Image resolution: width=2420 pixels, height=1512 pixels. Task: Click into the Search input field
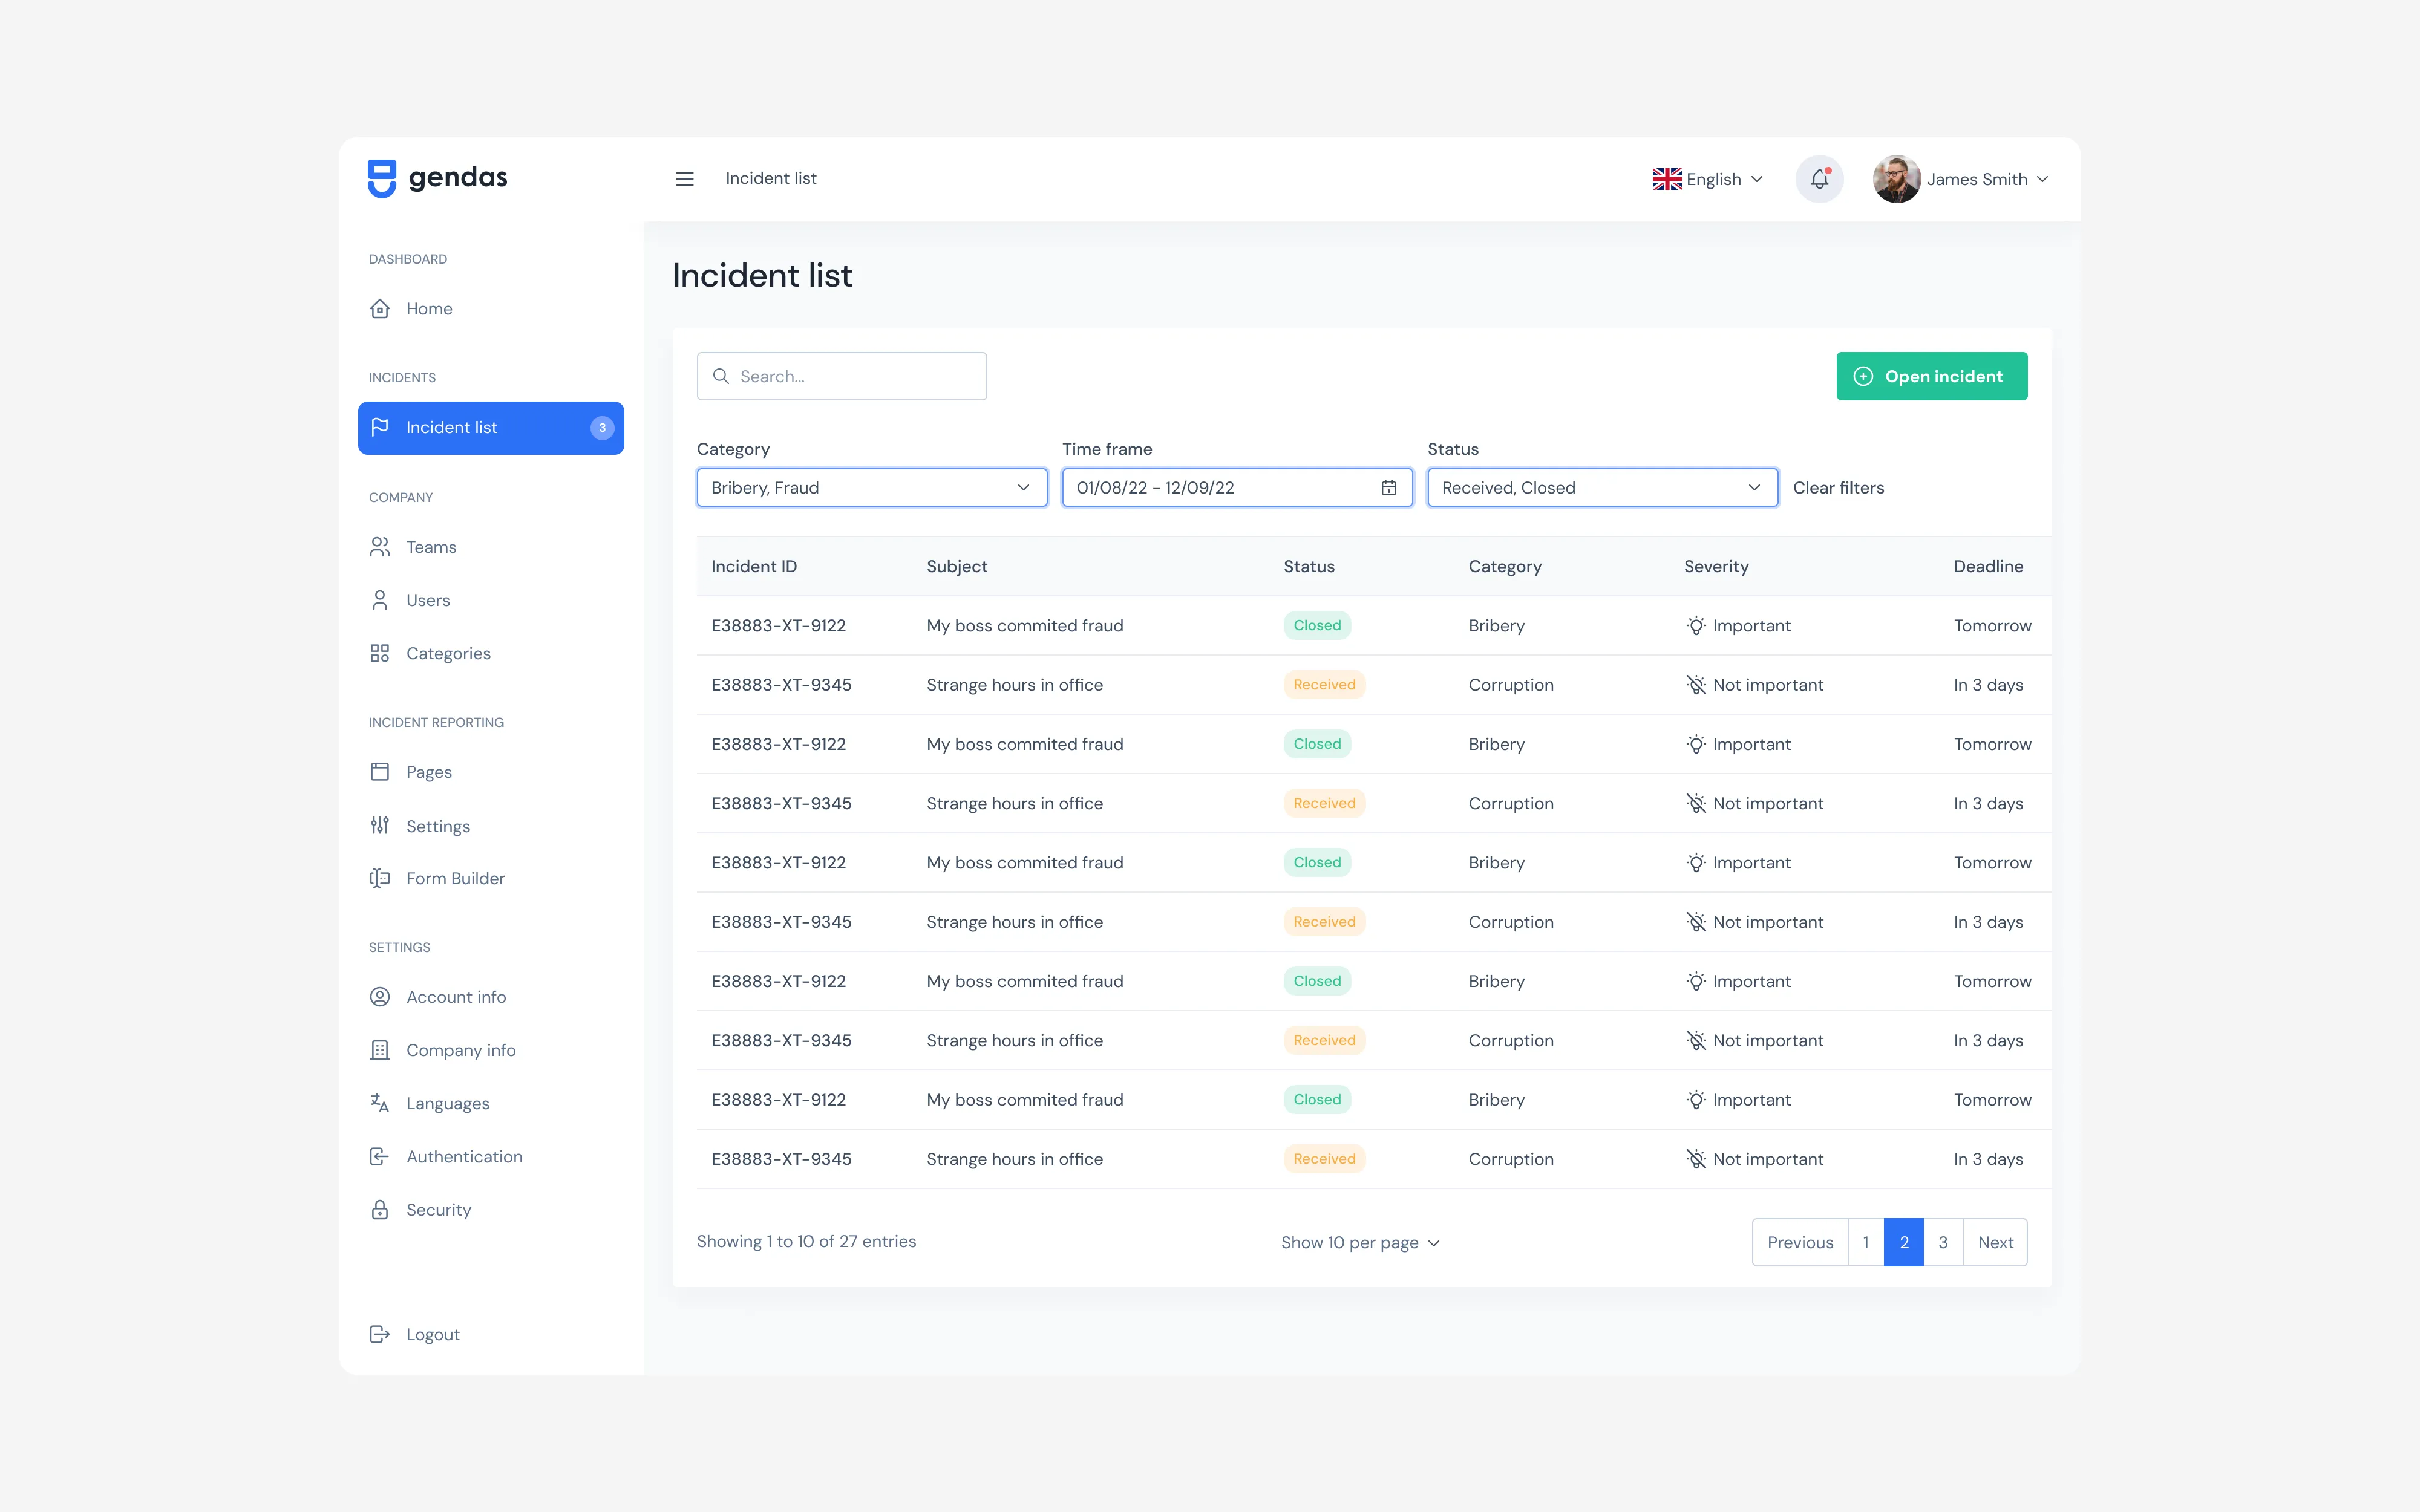841,376
